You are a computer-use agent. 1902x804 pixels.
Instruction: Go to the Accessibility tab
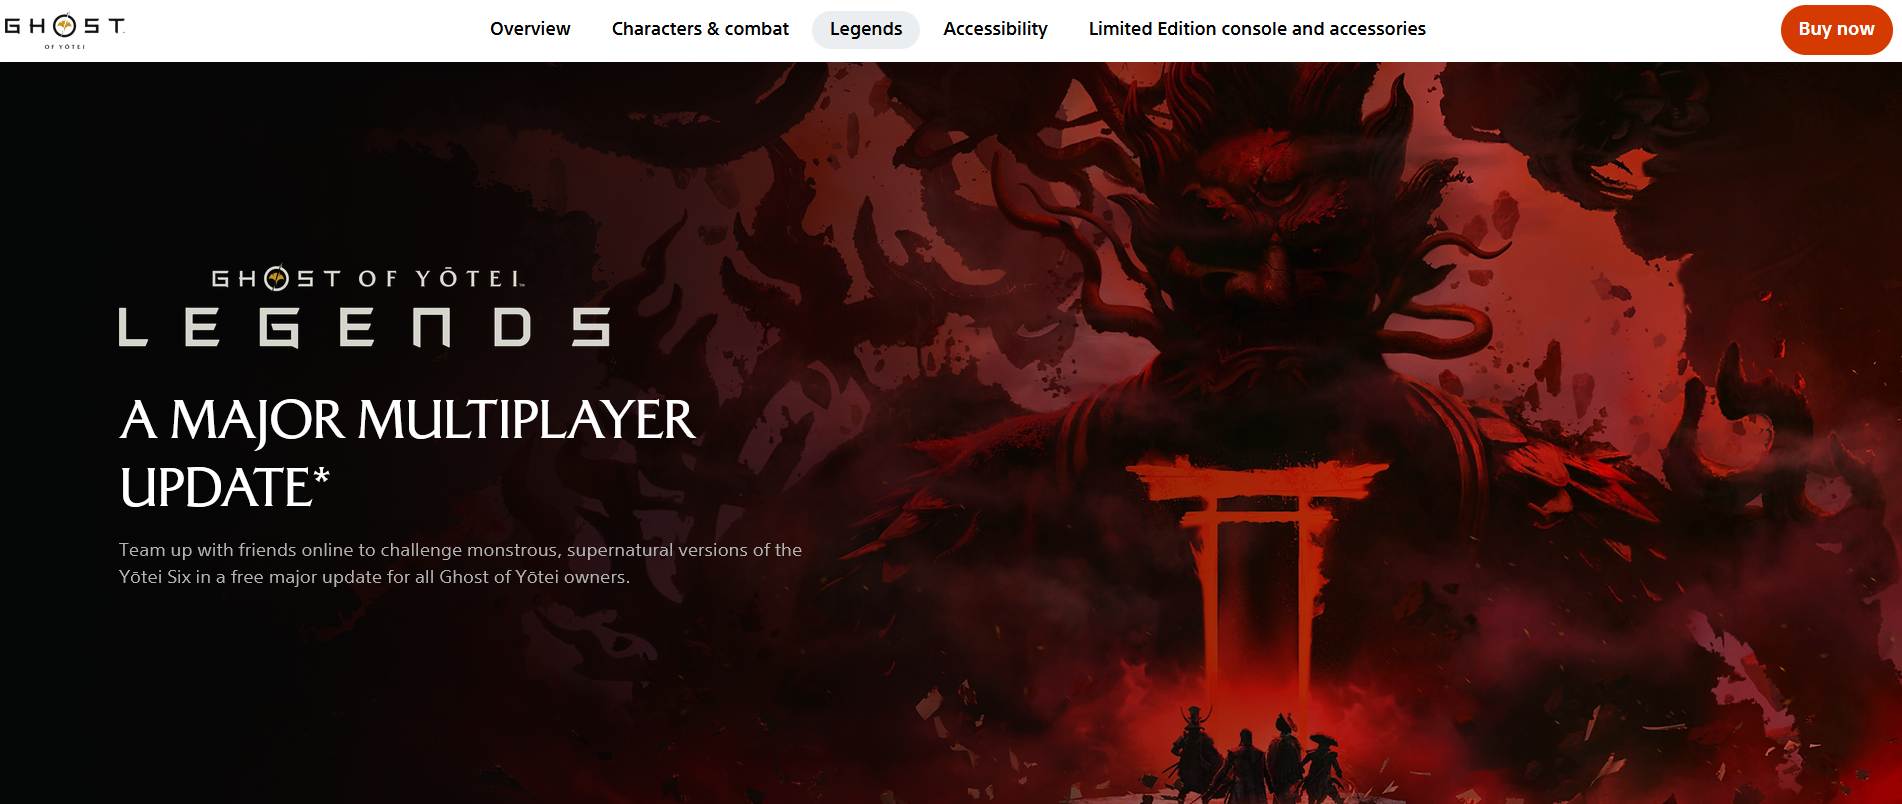click(x=995, y=29)
